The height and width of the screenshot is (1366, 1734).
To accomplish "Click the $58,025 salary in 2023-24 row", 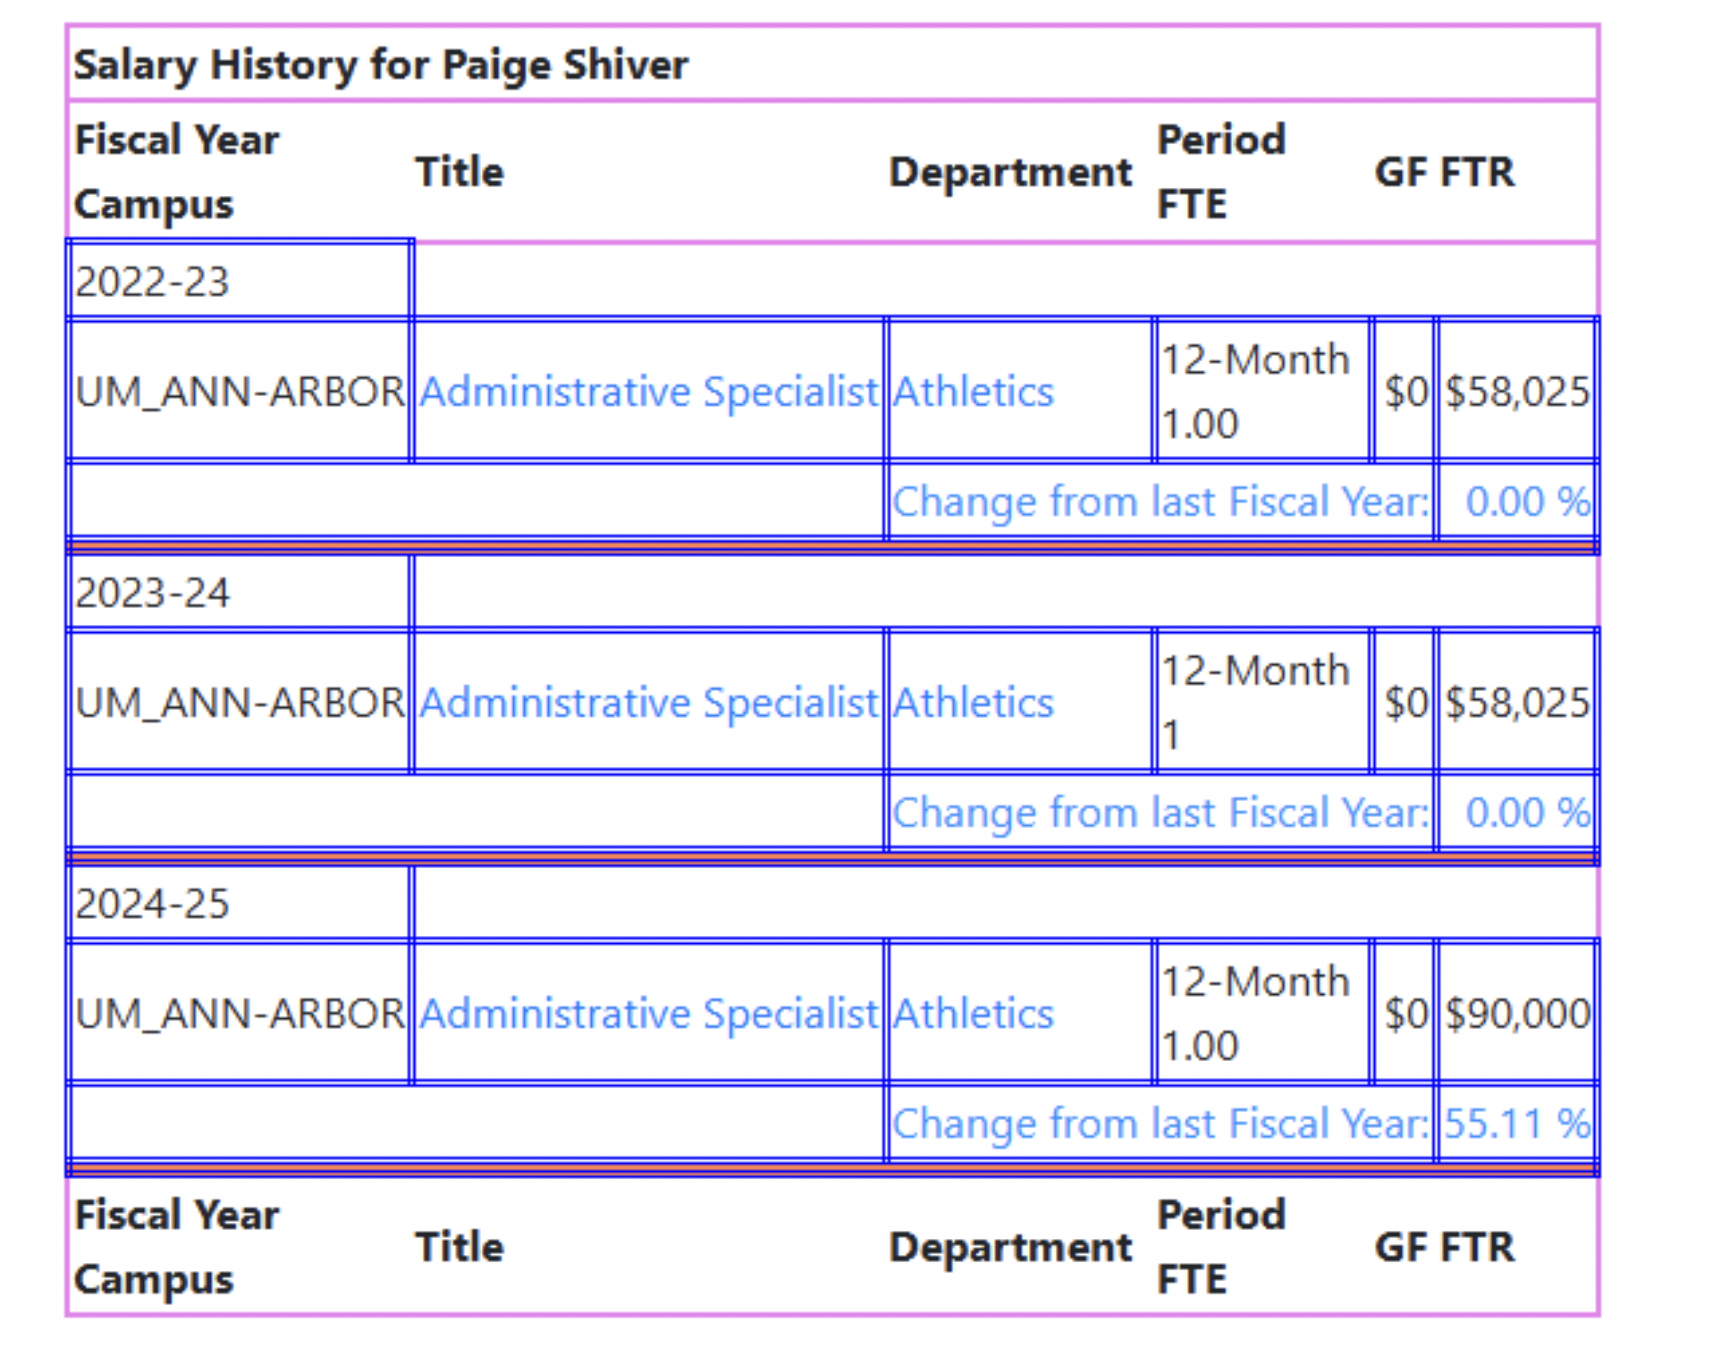I will tap(1516, 702).
